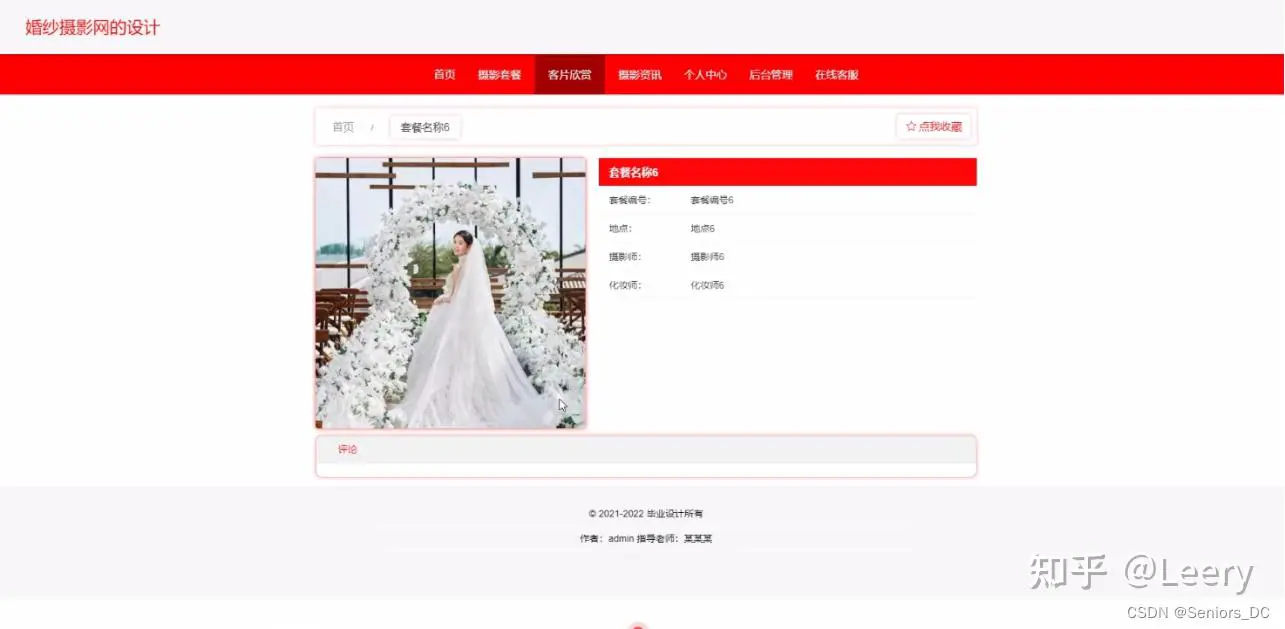The image size is (1285, 629).
Task: Go to 摄影套餐 navigation item
Action: (x=499, y=75)
